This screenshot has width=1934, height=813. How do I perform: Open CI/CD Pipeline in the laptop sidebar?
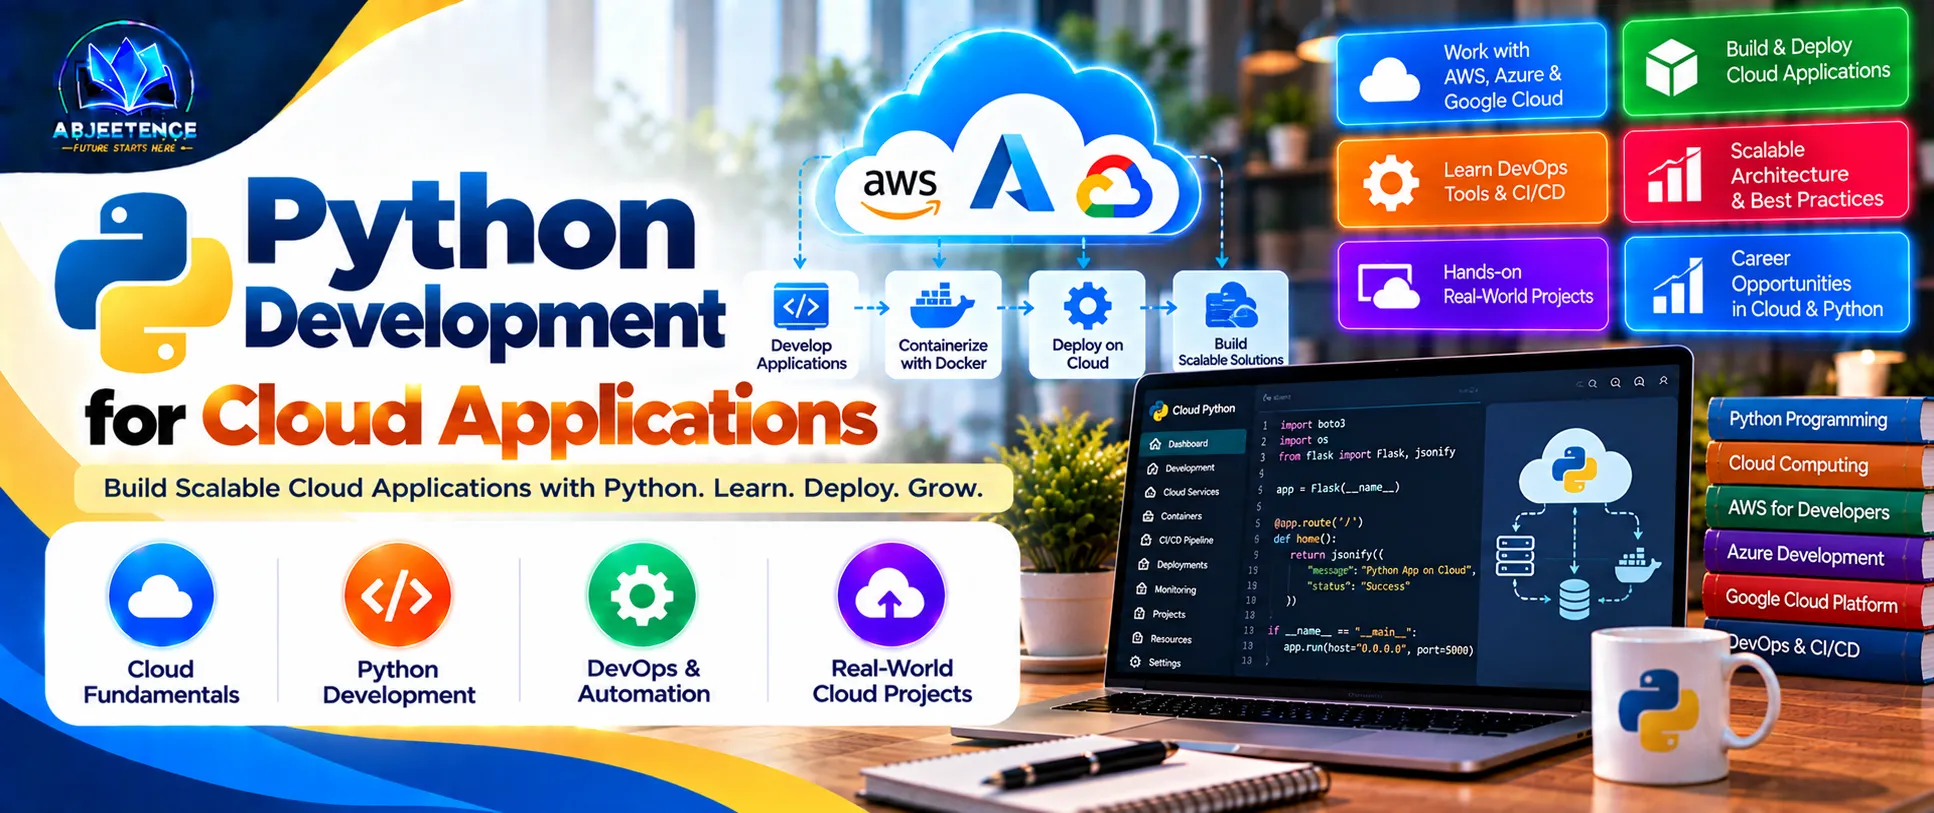tap(1178, 540)
